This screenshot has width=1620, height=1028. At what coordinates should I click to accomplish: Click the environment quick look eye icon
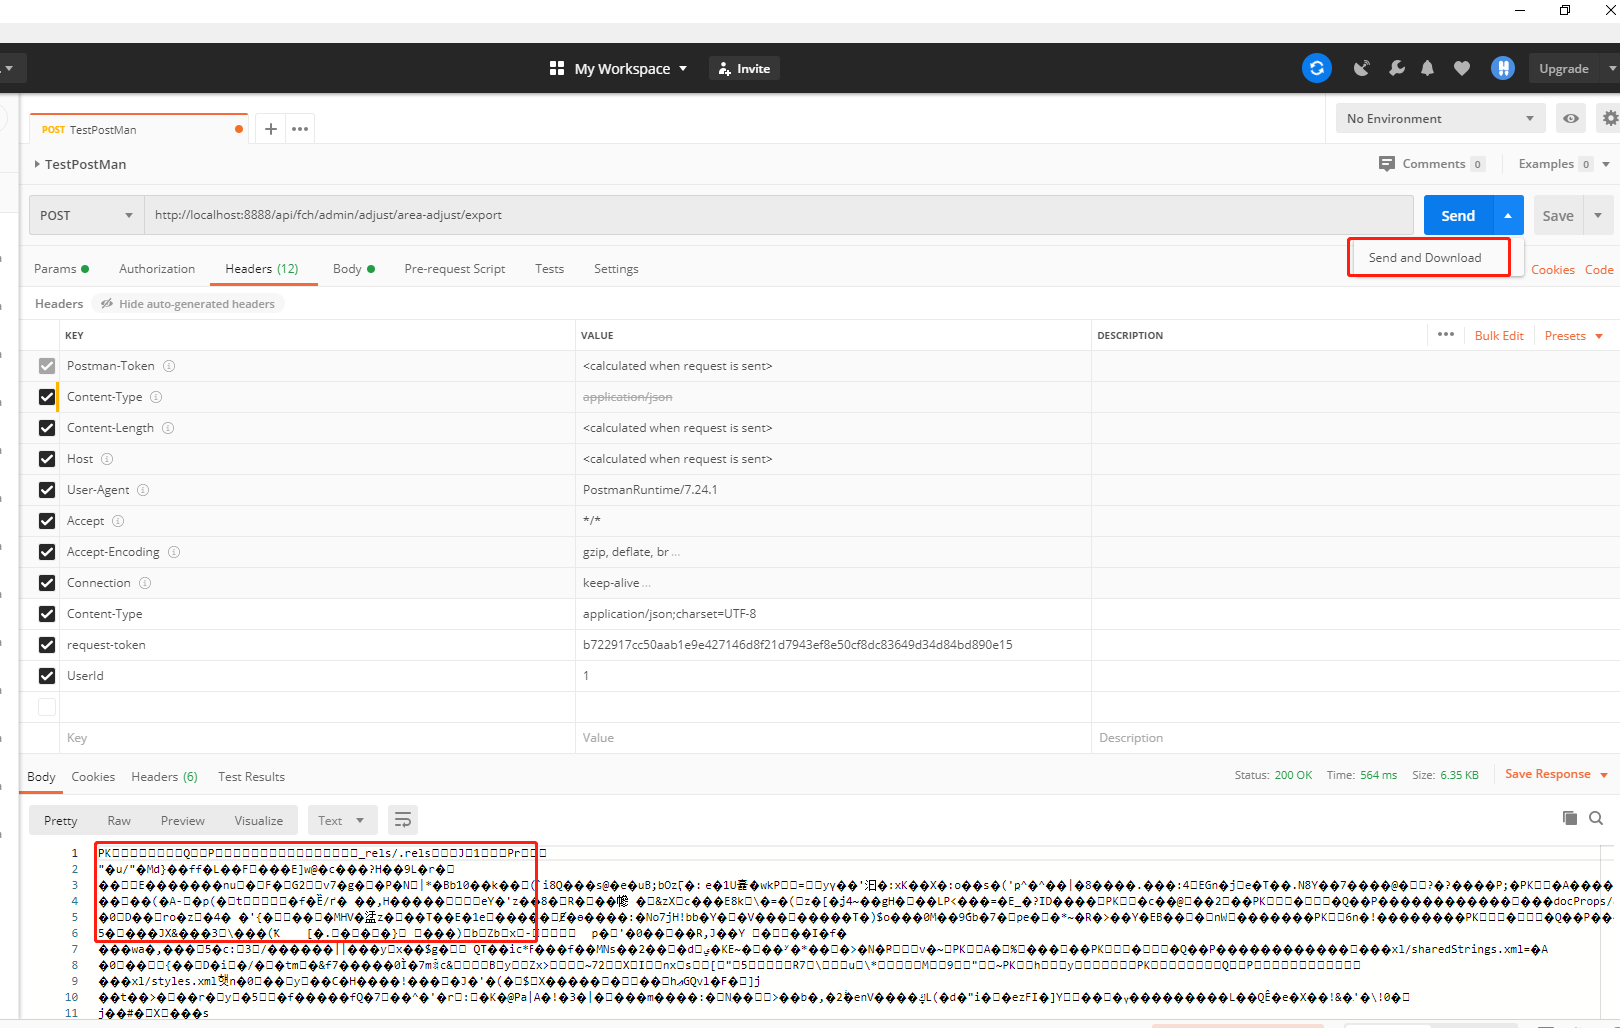click(x=1571, y=118)
